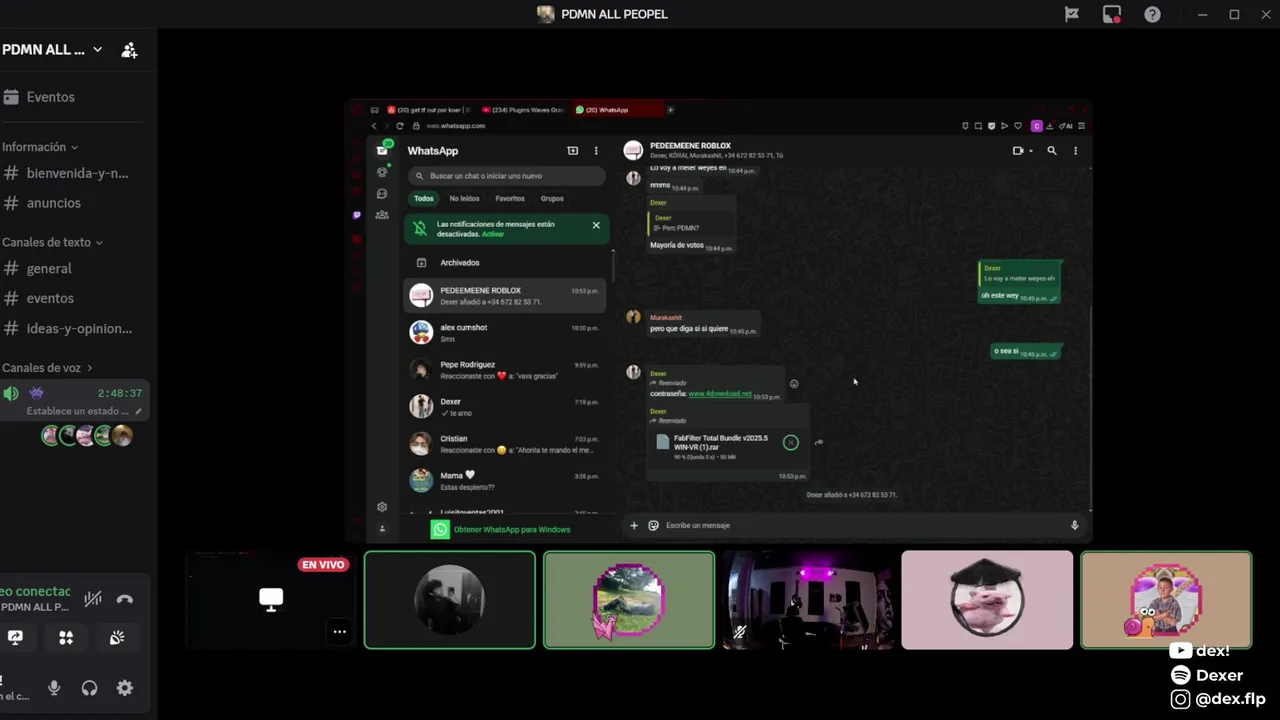Viewport: 1280px width, 720px height.
Task: Switch to the get tf out browser tab
Action: click(428, 110)
